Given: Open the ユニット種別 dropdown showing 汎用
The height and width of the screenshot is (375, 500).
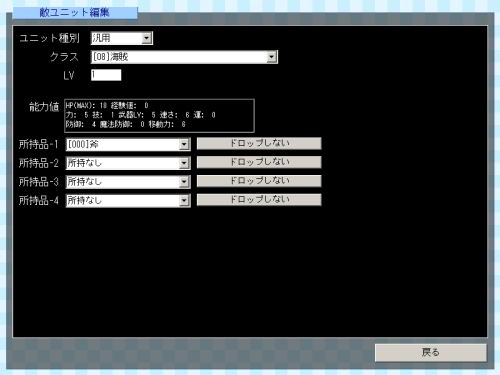Looking at the screenshot, I should [122, 38].
